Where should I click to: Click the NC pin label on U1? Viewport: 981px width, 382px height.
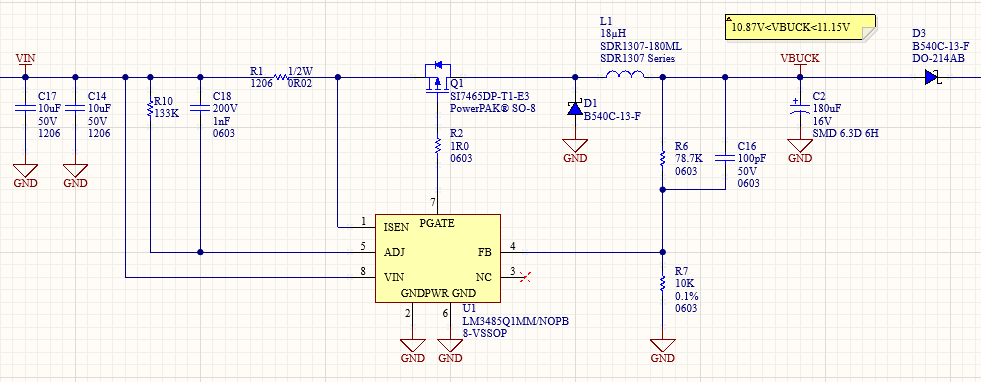[484, 278]
